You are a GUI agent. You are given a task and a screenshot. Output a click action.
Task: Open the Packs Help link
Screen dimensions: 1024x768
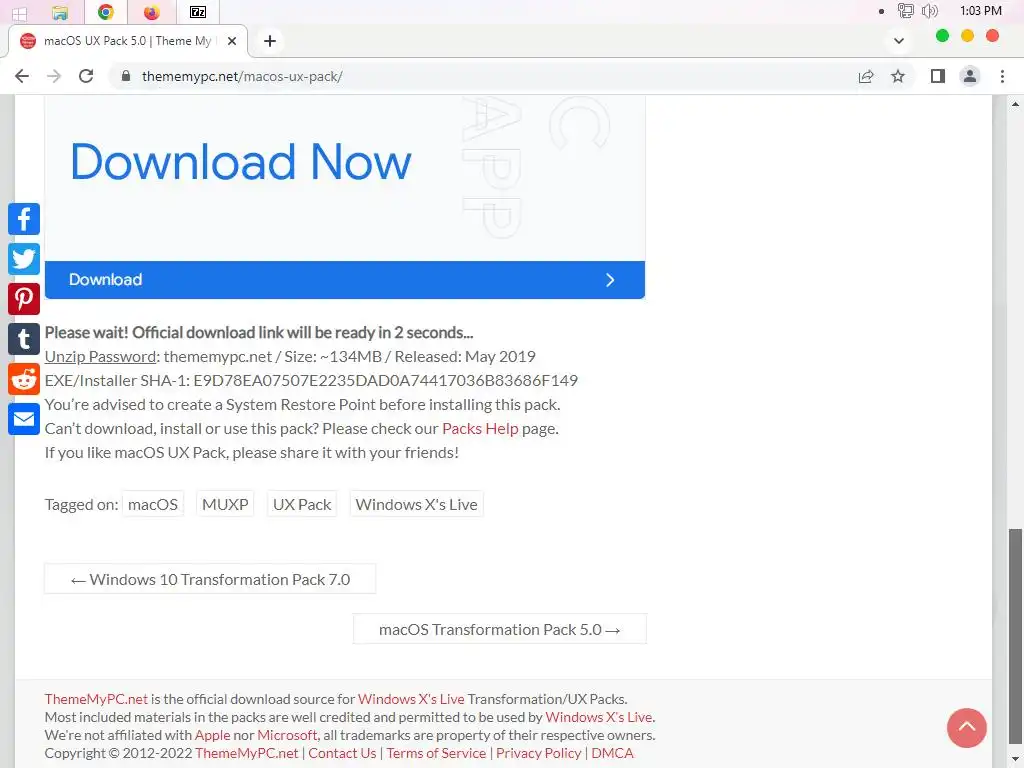480,428
